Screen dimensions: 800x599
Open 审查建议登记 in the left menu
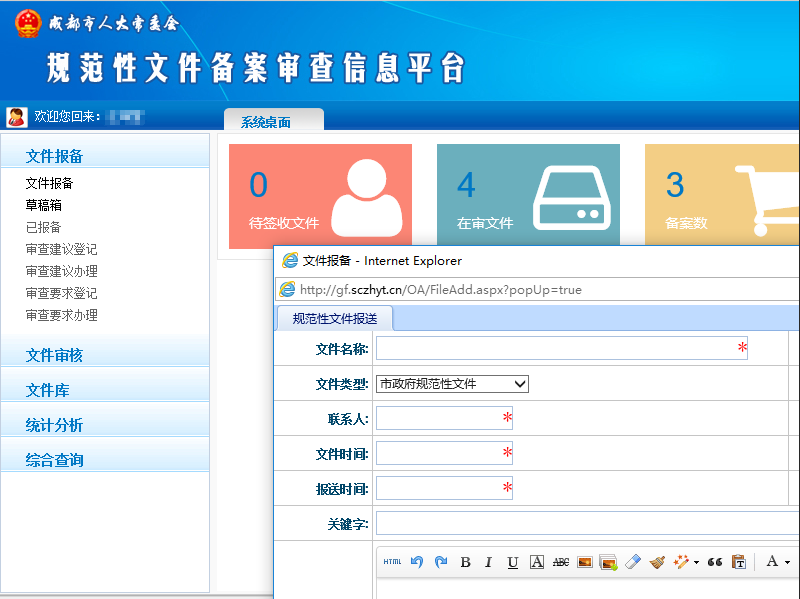(61, 249)
